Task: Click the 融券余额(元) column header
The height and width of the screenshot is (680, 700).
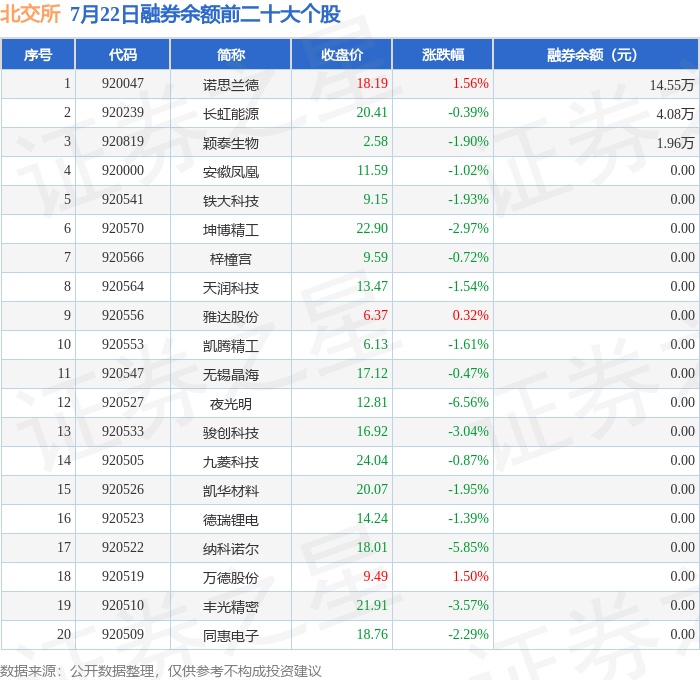Action: point(596,54)
